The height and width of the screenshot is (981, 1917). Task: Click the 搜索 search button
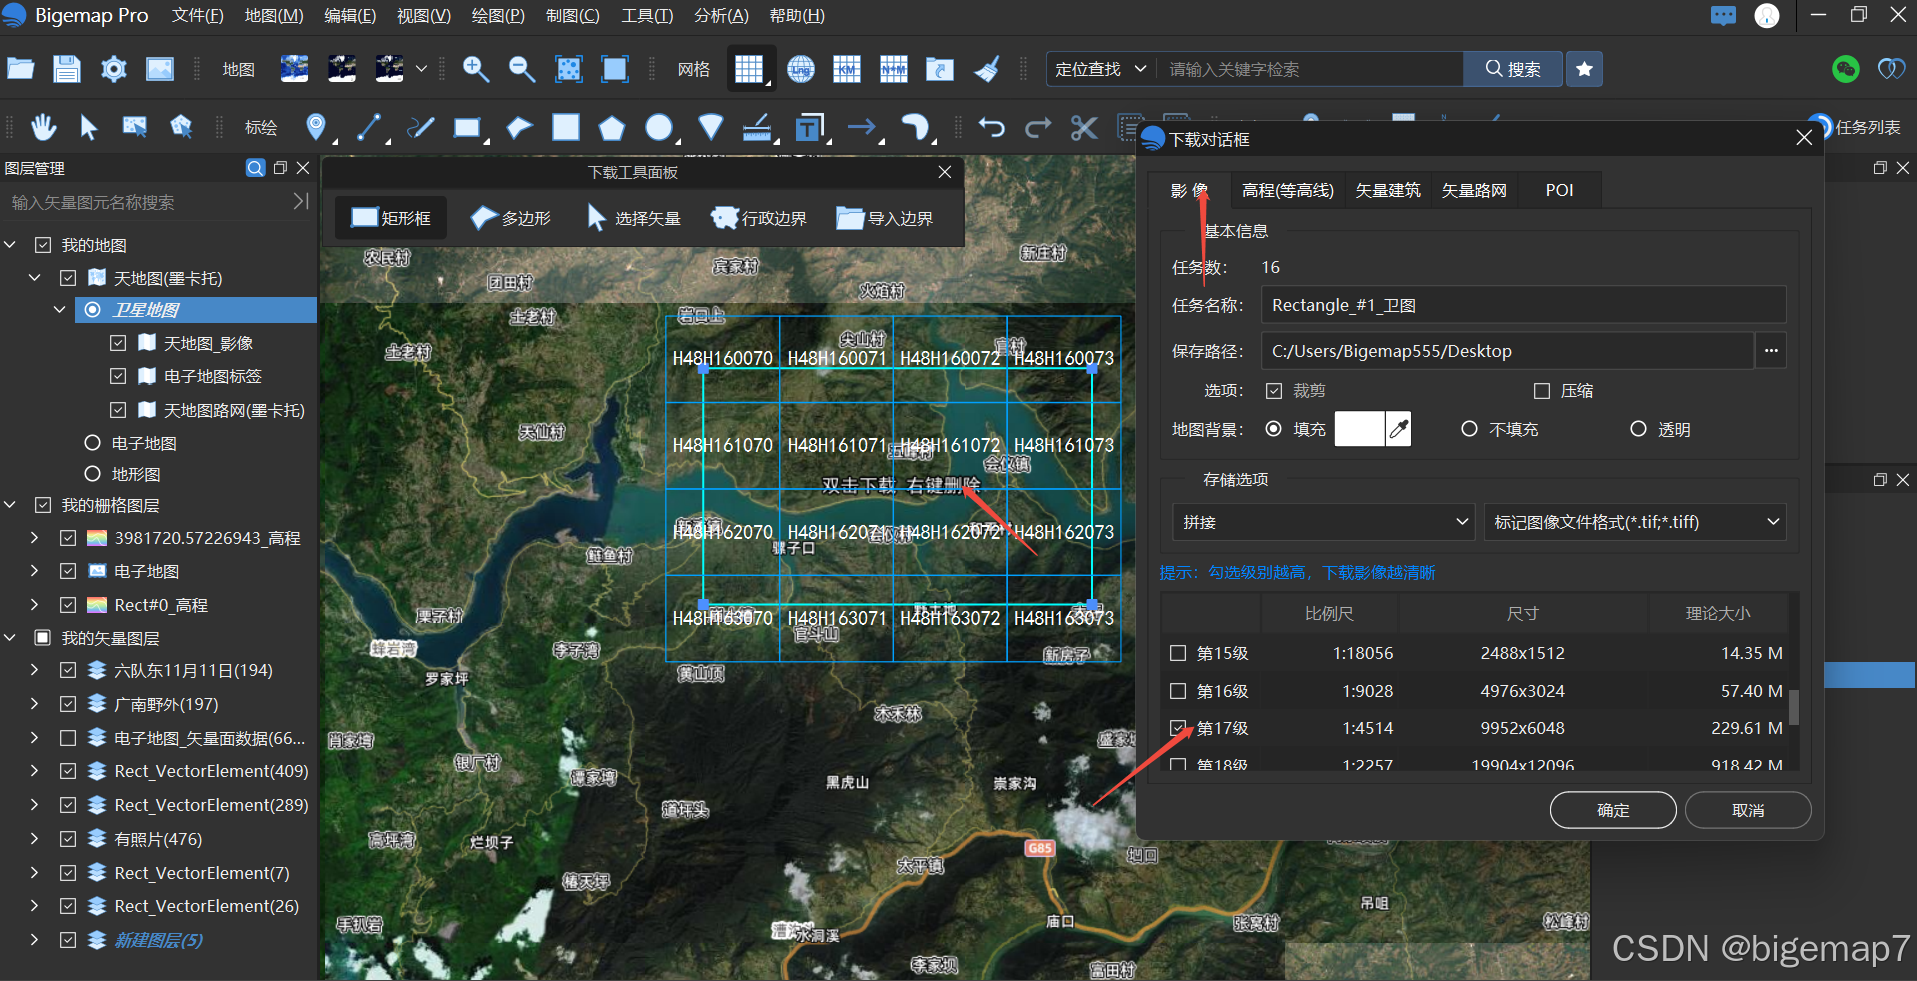point(1513,69)
